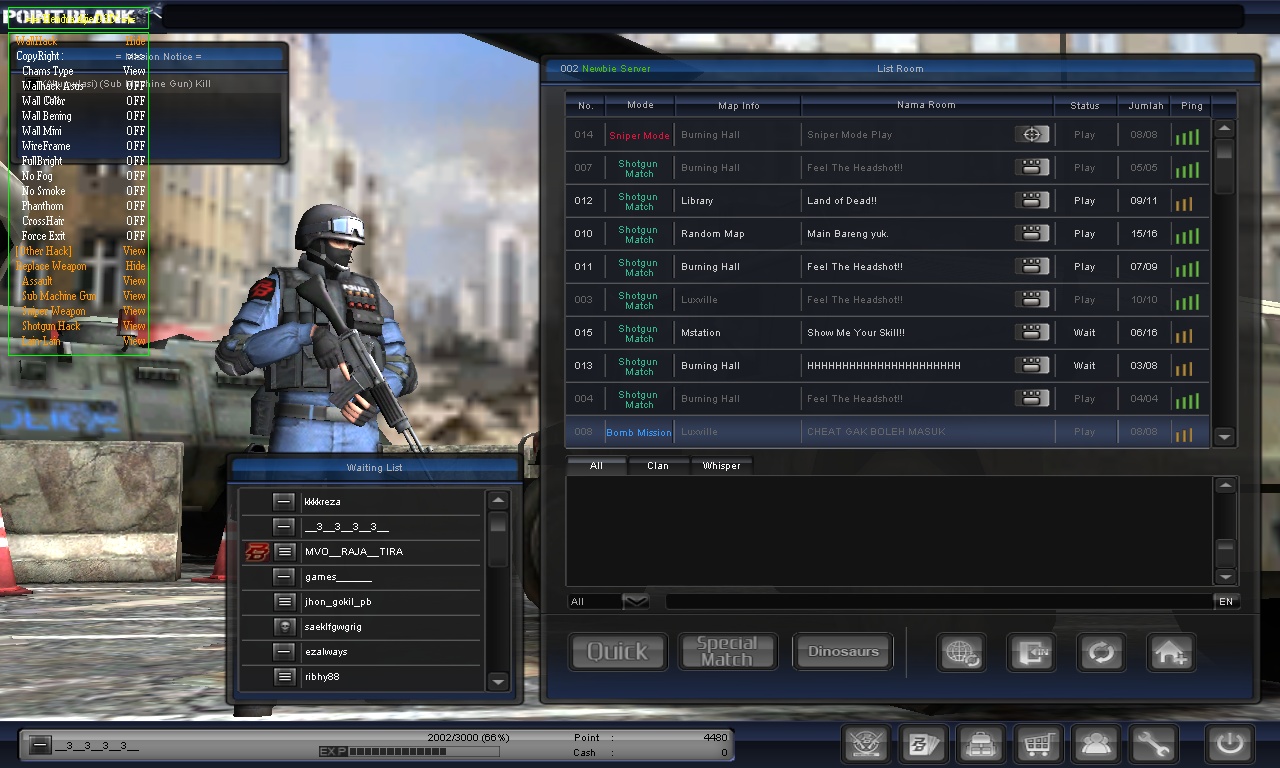Screen dimensions: 1280x768
Task: Select CHEAT GAK BOLEH MASUK room
Action: [x=888, y=432]
